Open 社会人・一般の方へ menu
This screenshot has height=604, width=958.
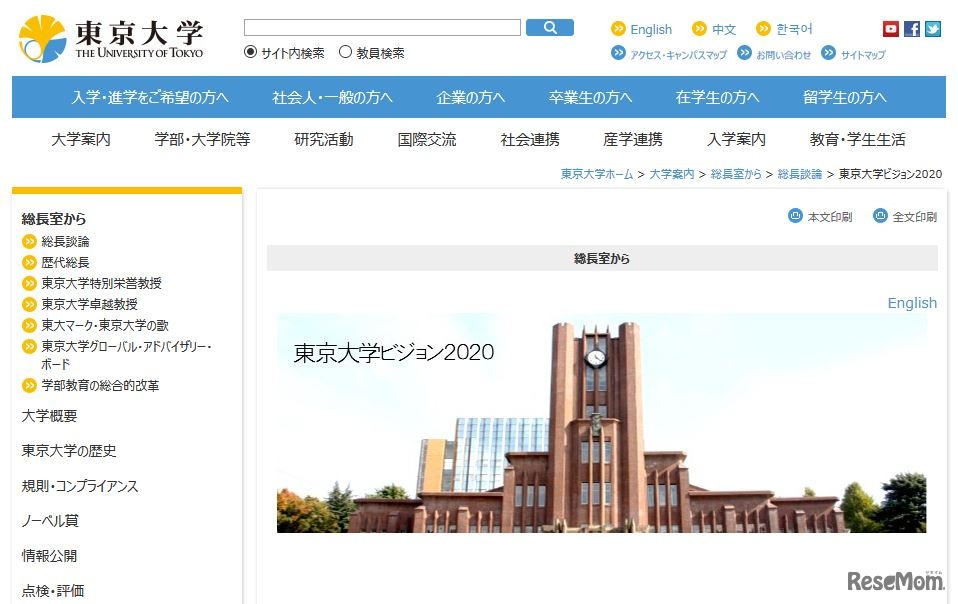click(332, 97)
